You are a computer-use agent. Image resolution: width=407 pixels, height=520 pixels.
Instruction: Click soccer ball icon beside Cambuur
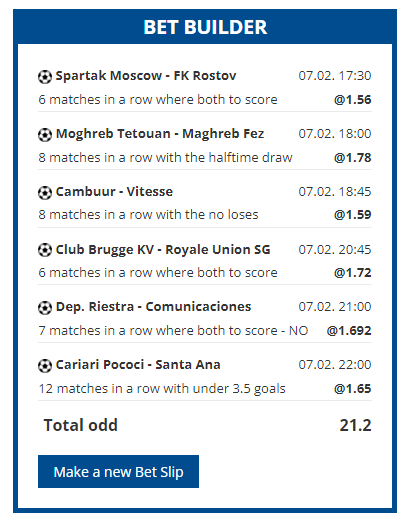(45, 193)
